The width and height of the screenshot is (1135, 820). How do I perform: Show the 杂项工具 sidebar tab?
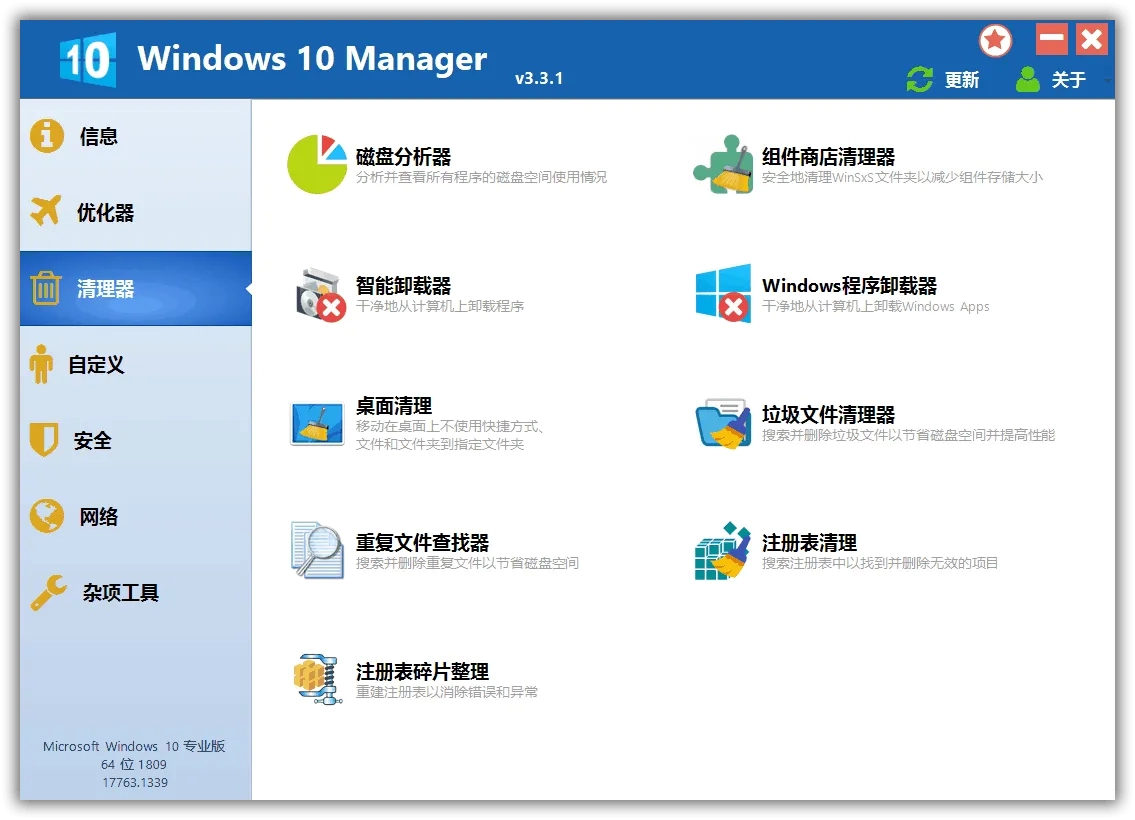(136, 593)
